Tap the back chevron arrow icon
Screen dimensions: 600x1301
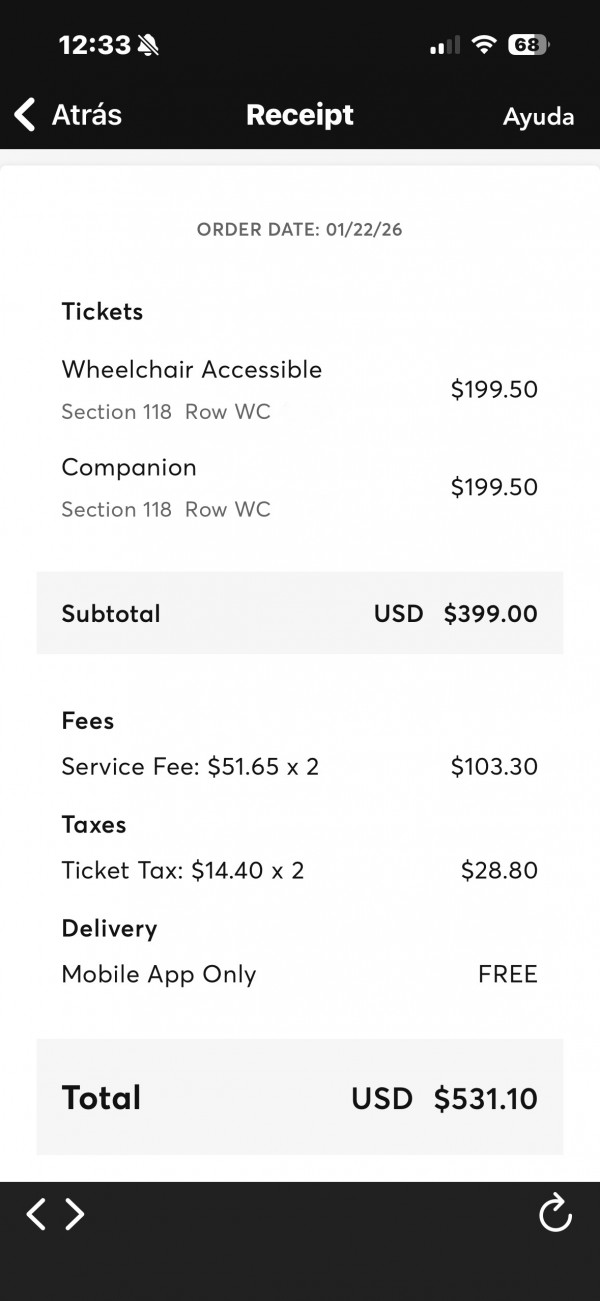(25, 115)
